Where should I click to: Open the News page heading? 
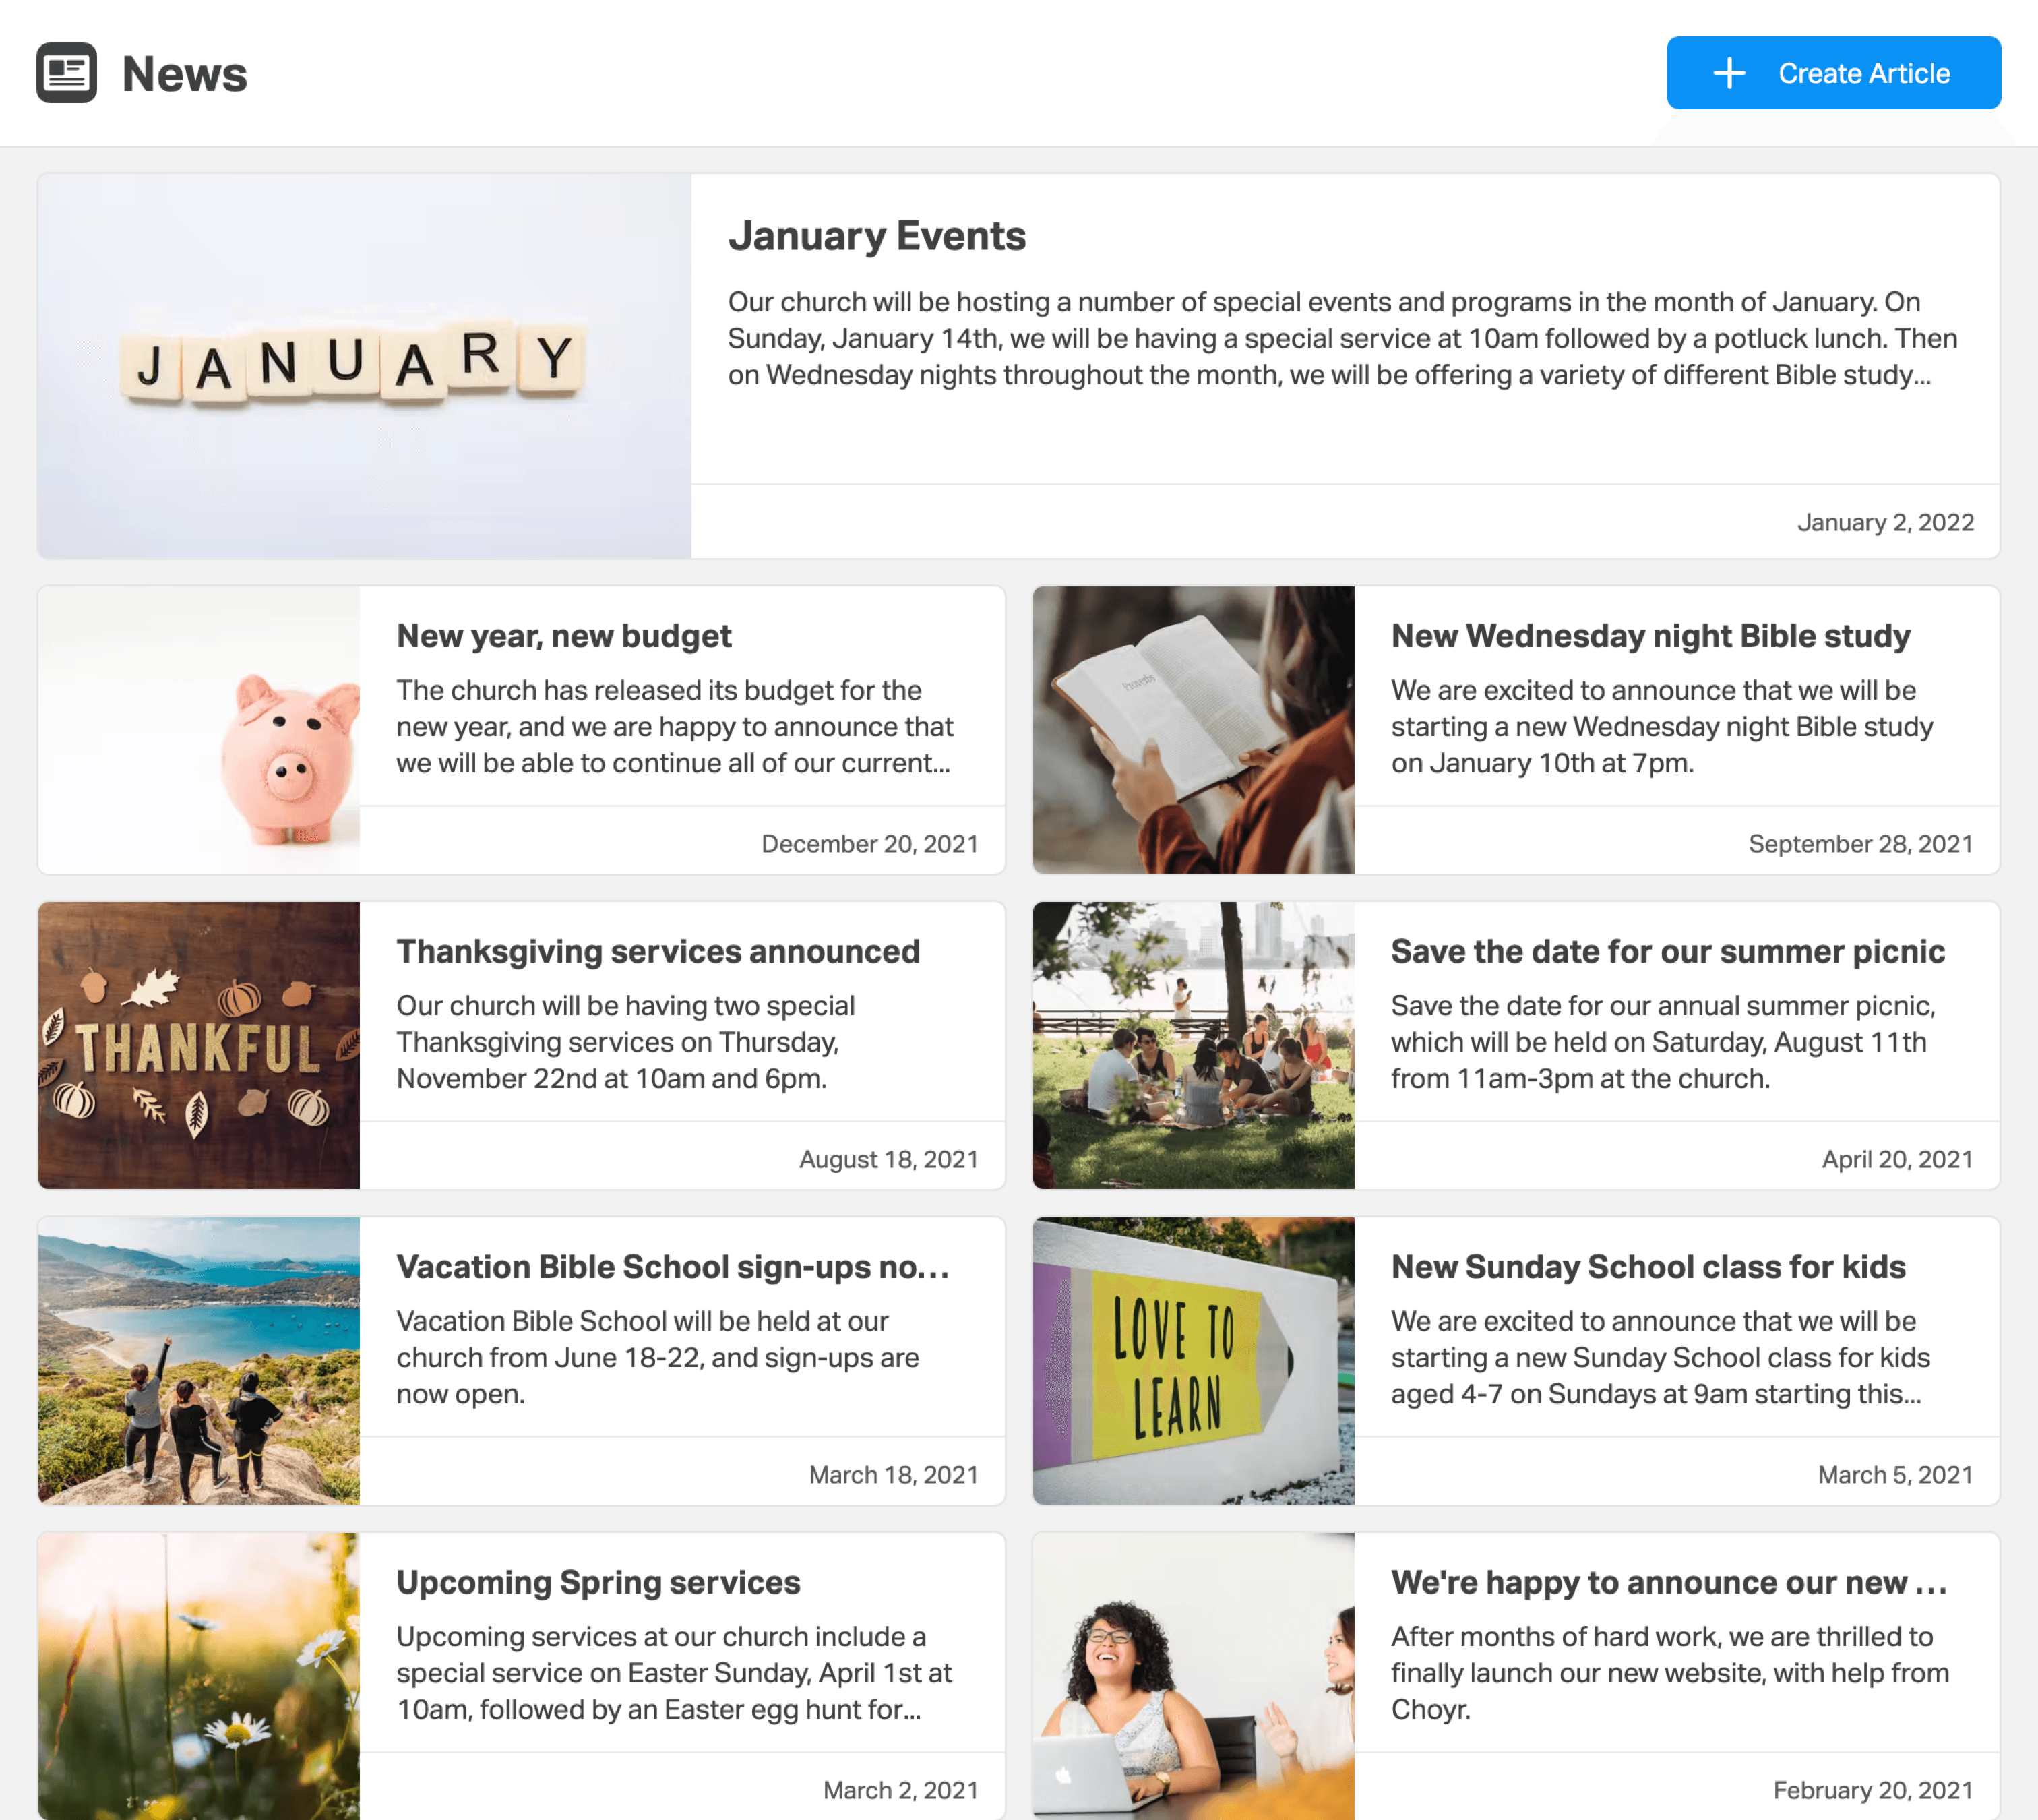[x=184, y=74]
